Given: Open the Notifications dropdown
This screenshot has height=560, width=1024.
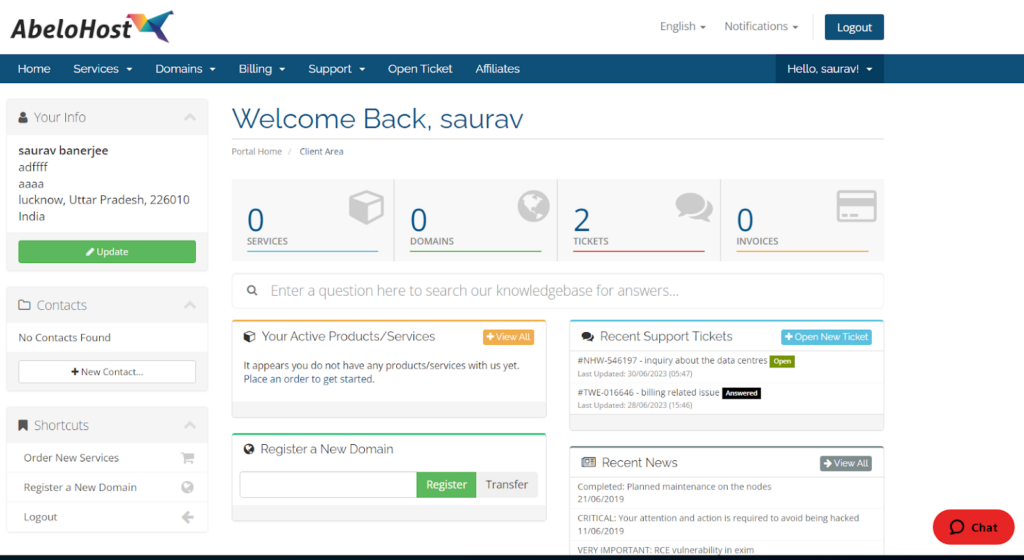Looking at the screenshot, I should 761,27.
